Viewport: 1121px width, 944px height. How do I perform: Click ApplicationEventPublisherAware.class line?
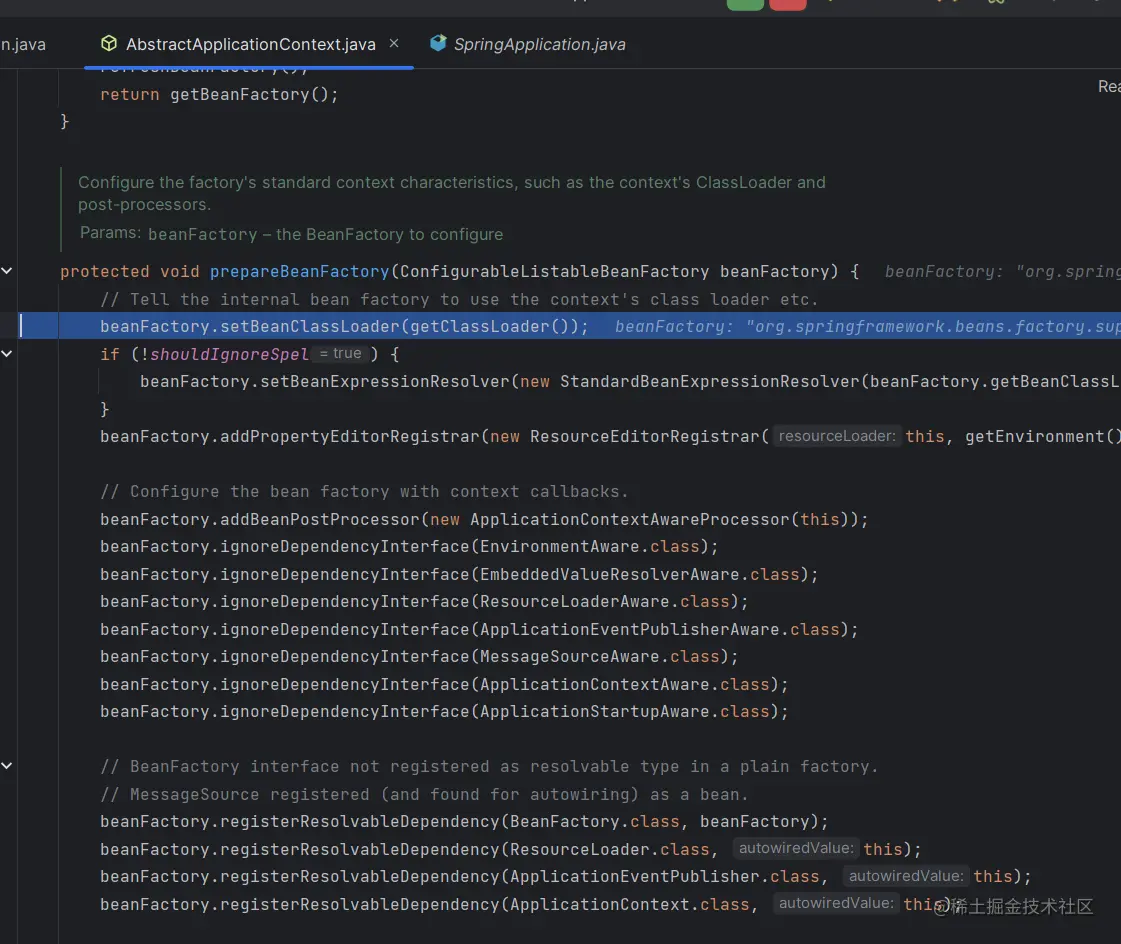tap(479, 629)
